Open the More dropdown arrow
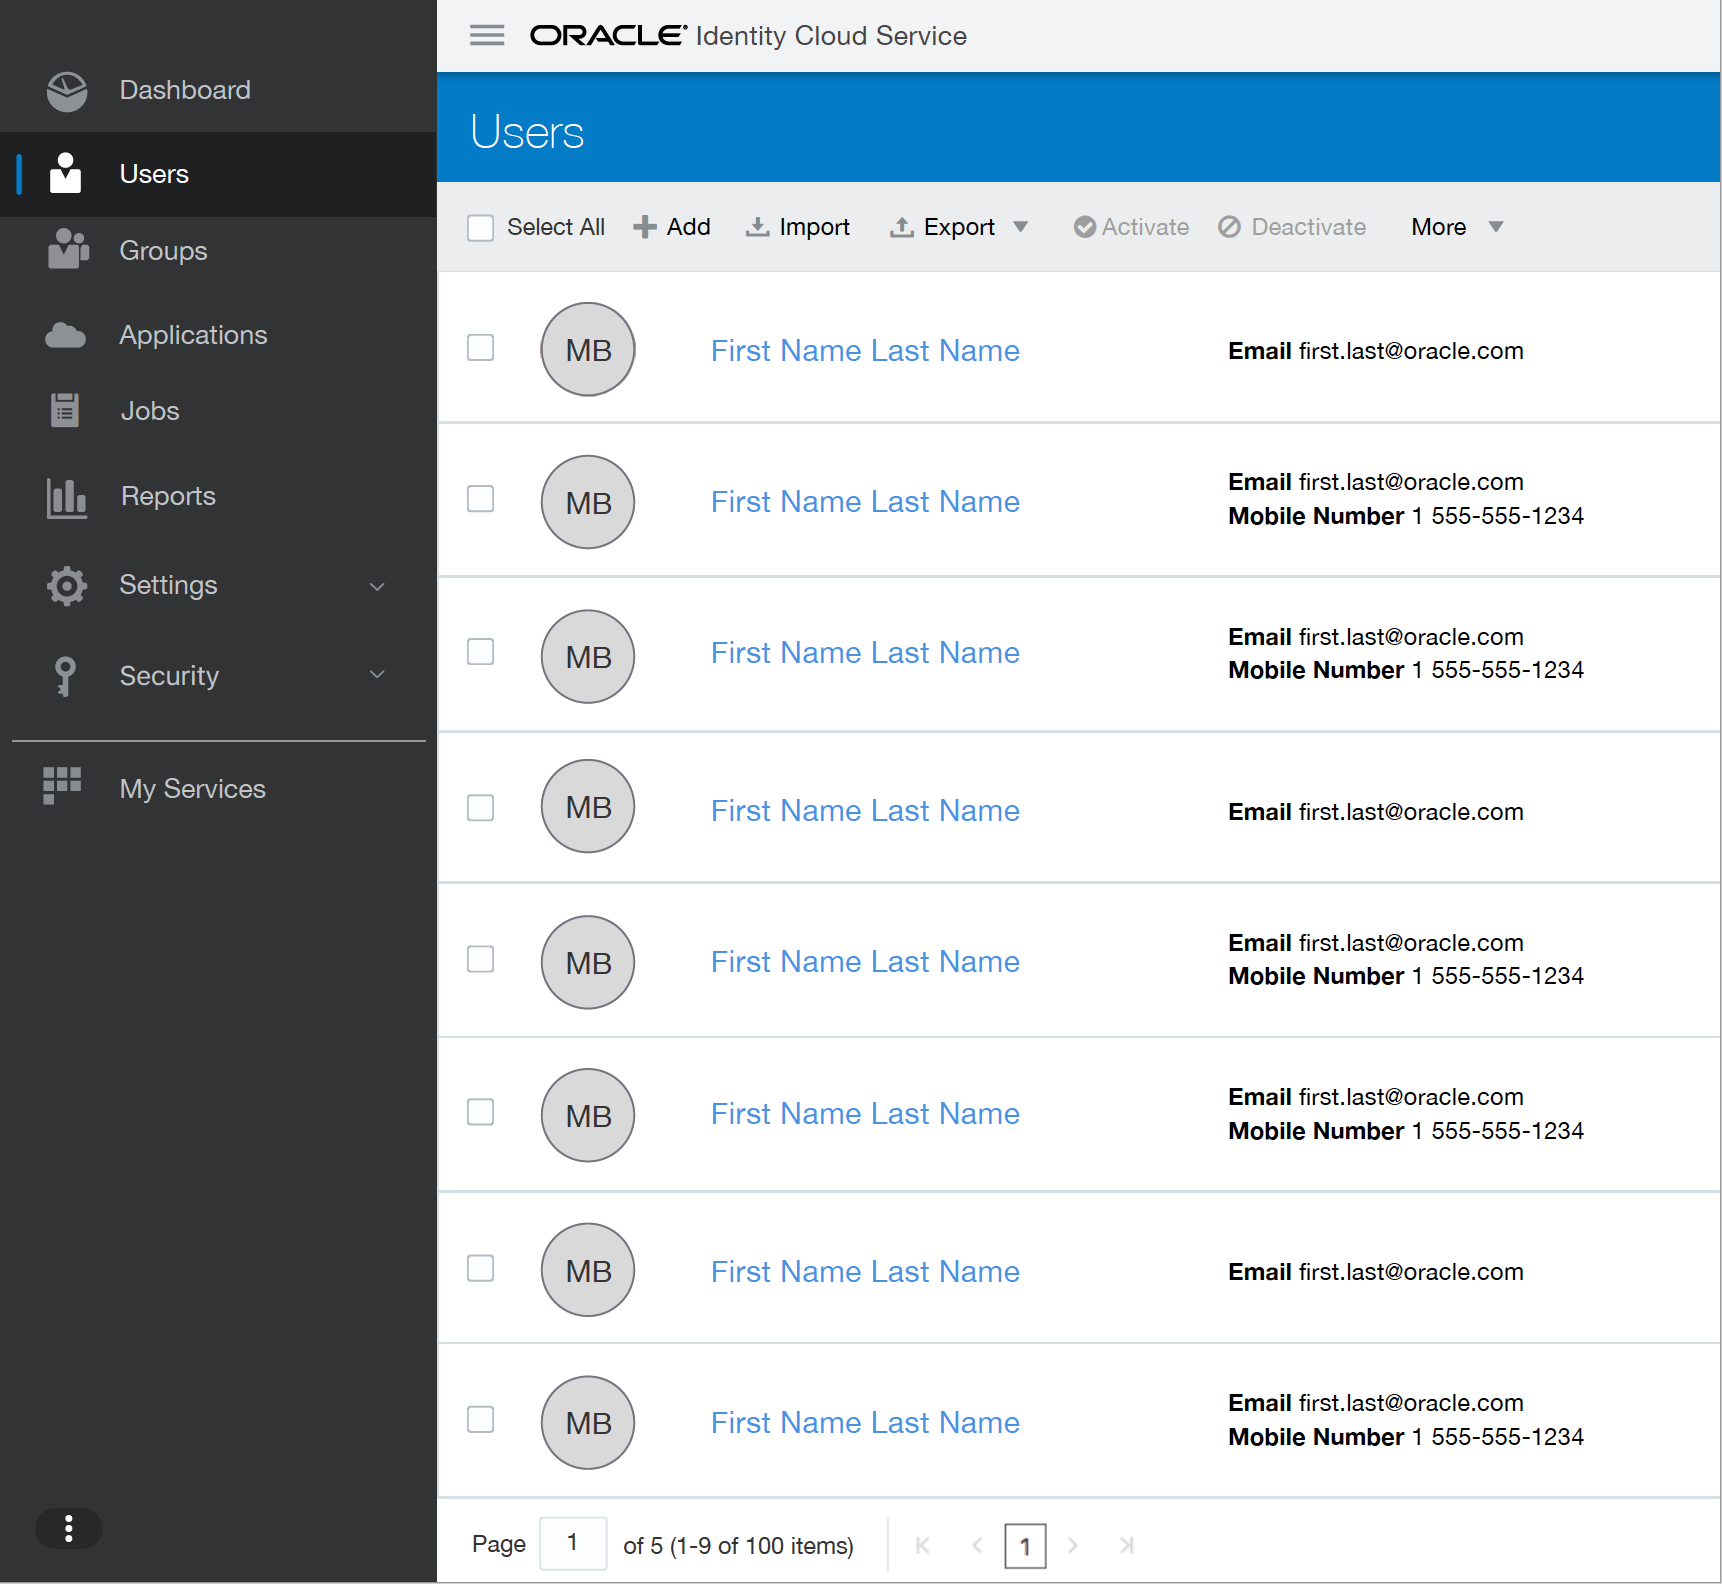This screenshot has height=1584, width=1722. (x=1496, y=227)
